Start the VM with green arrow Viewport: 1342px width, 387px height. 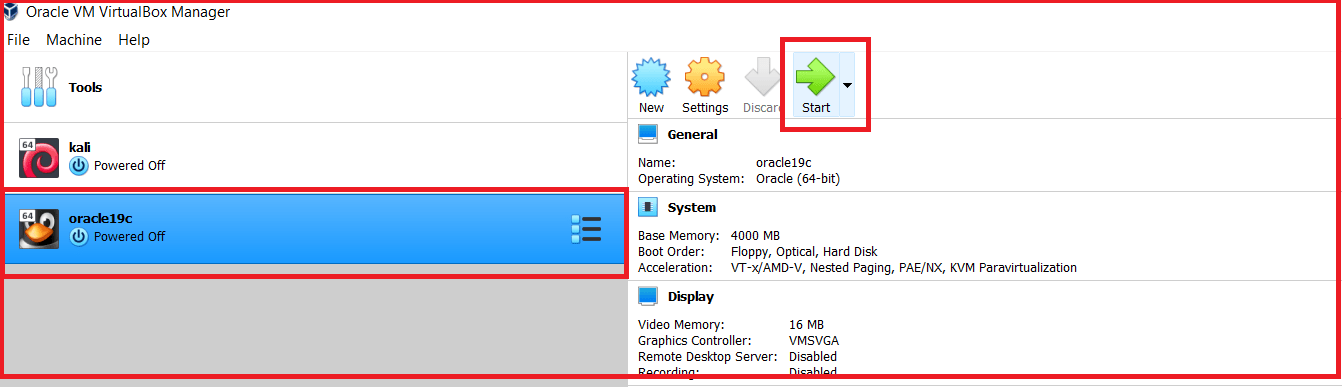click(x=815, y=77)
